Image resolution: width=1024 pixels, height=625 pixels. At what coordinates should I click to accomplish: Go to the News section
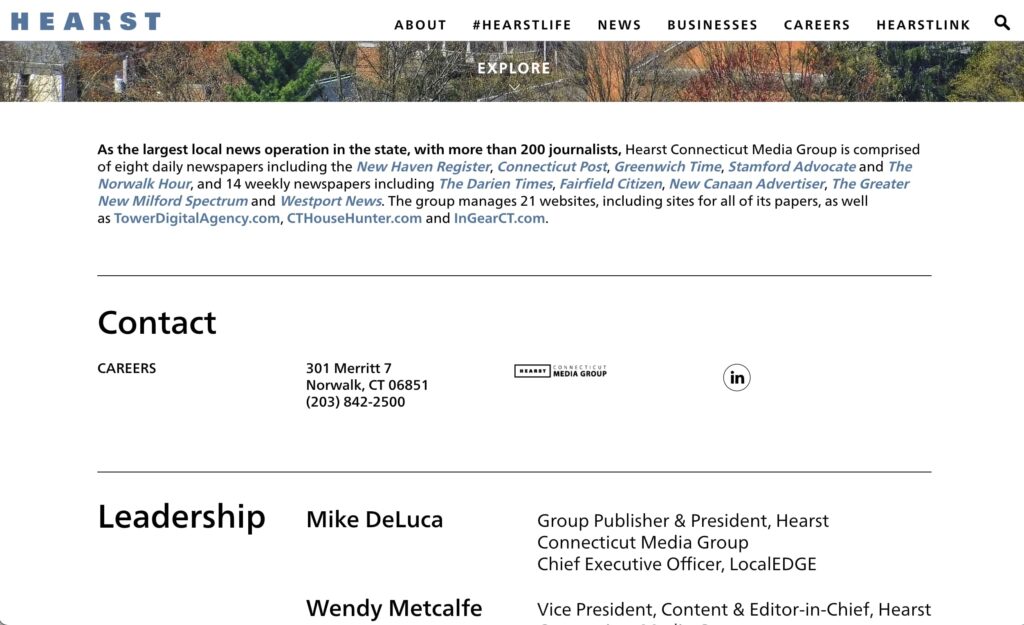[x=619, y=25]
